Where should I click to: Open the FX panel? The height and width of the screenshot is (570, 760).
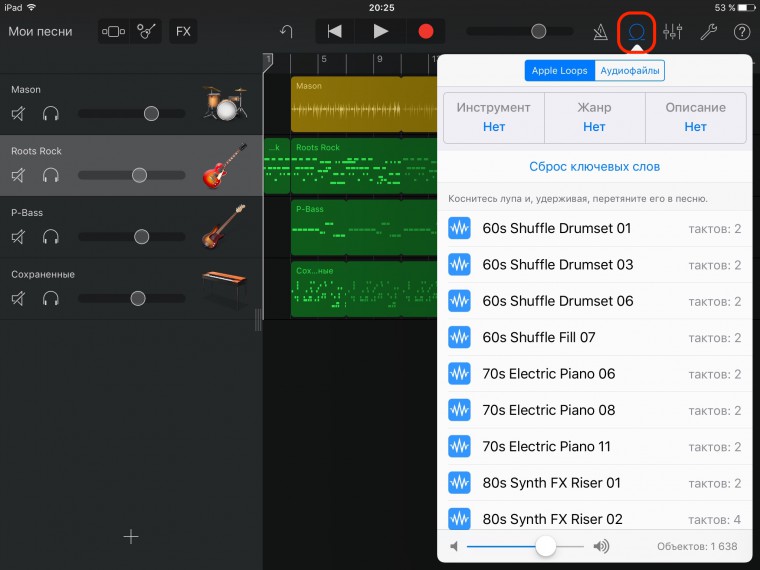click(183, 31)
